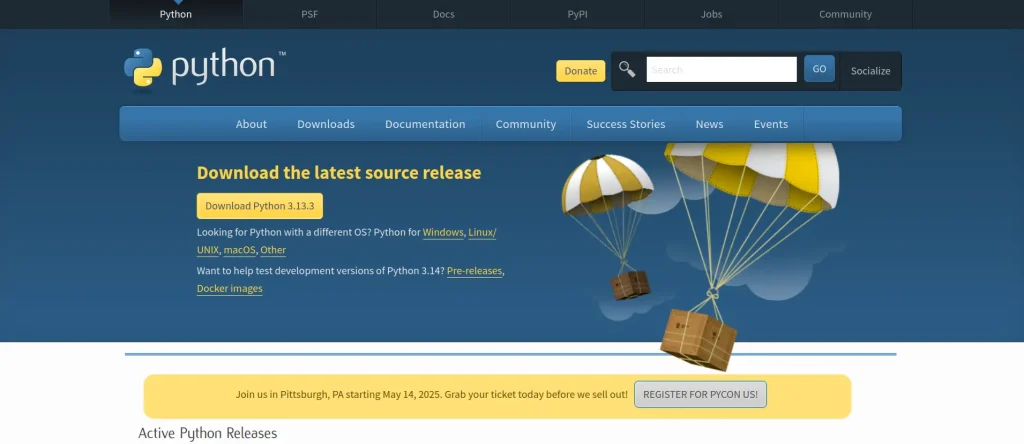Viewport: 1024px width, 444px height.
Task: Open the Downloads menu in the navigation bar
Action: point(326,124)
